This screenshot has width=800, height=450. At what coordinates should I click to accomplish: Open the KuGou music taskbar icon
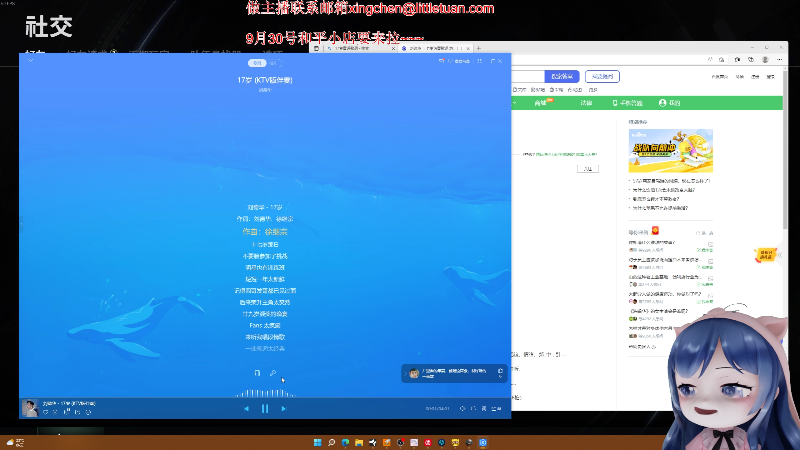pos(483,442)
